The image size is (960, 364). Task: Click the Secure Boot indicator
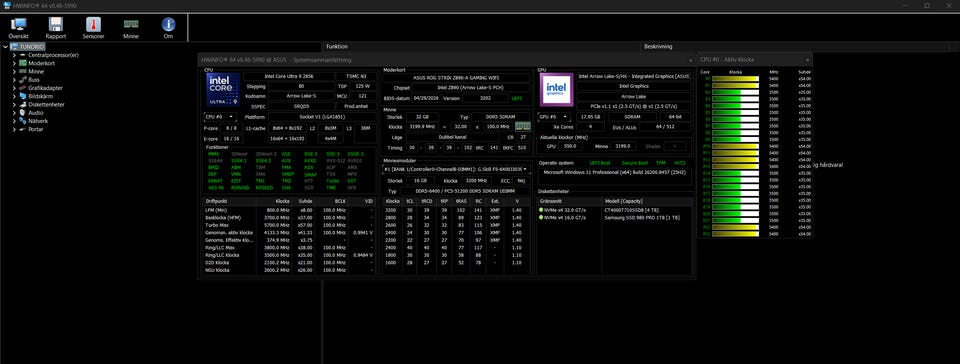(634, 163)
